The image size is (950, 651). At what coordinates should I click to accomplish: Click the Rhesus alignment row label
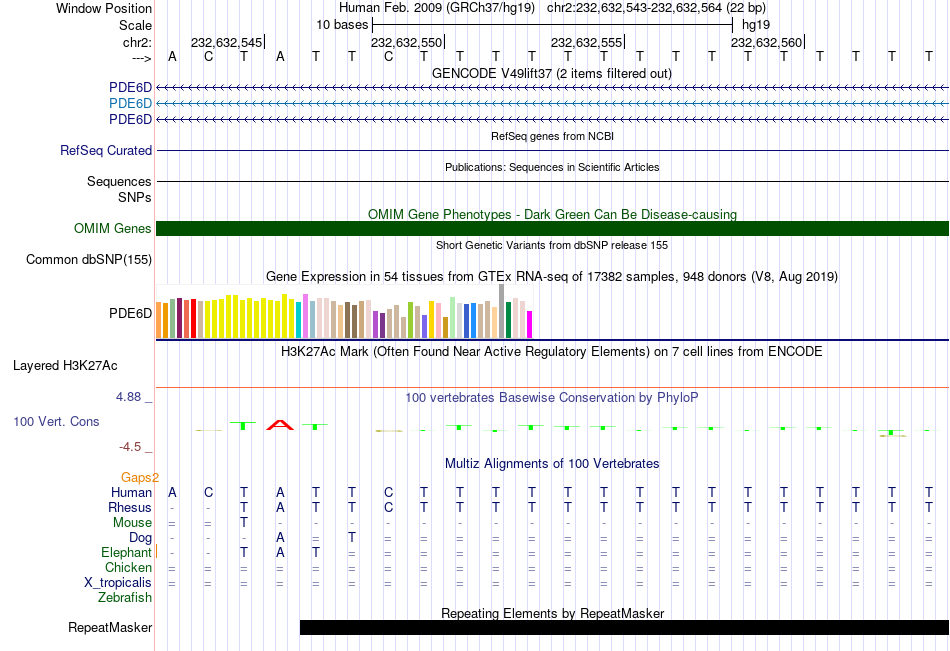click(x=130, y=507)
